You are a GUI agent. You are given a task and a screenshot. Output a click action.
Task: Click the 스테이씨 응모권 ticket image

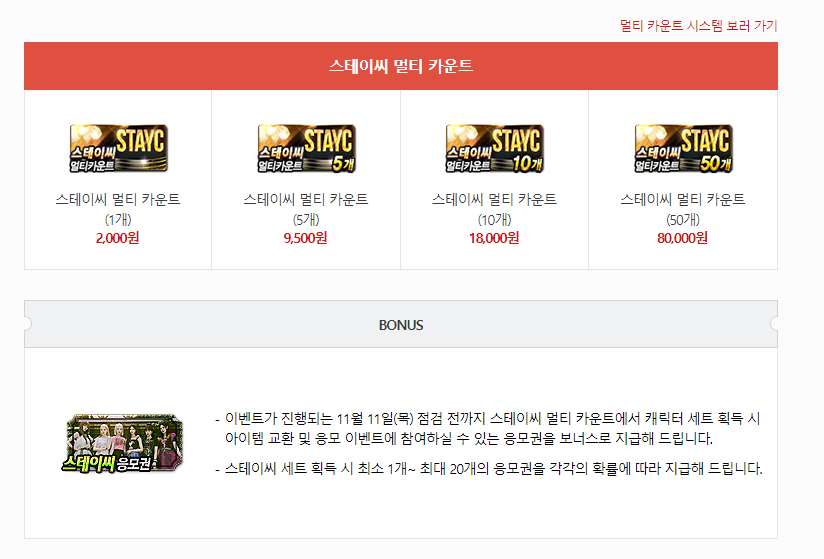coord(123,443)
